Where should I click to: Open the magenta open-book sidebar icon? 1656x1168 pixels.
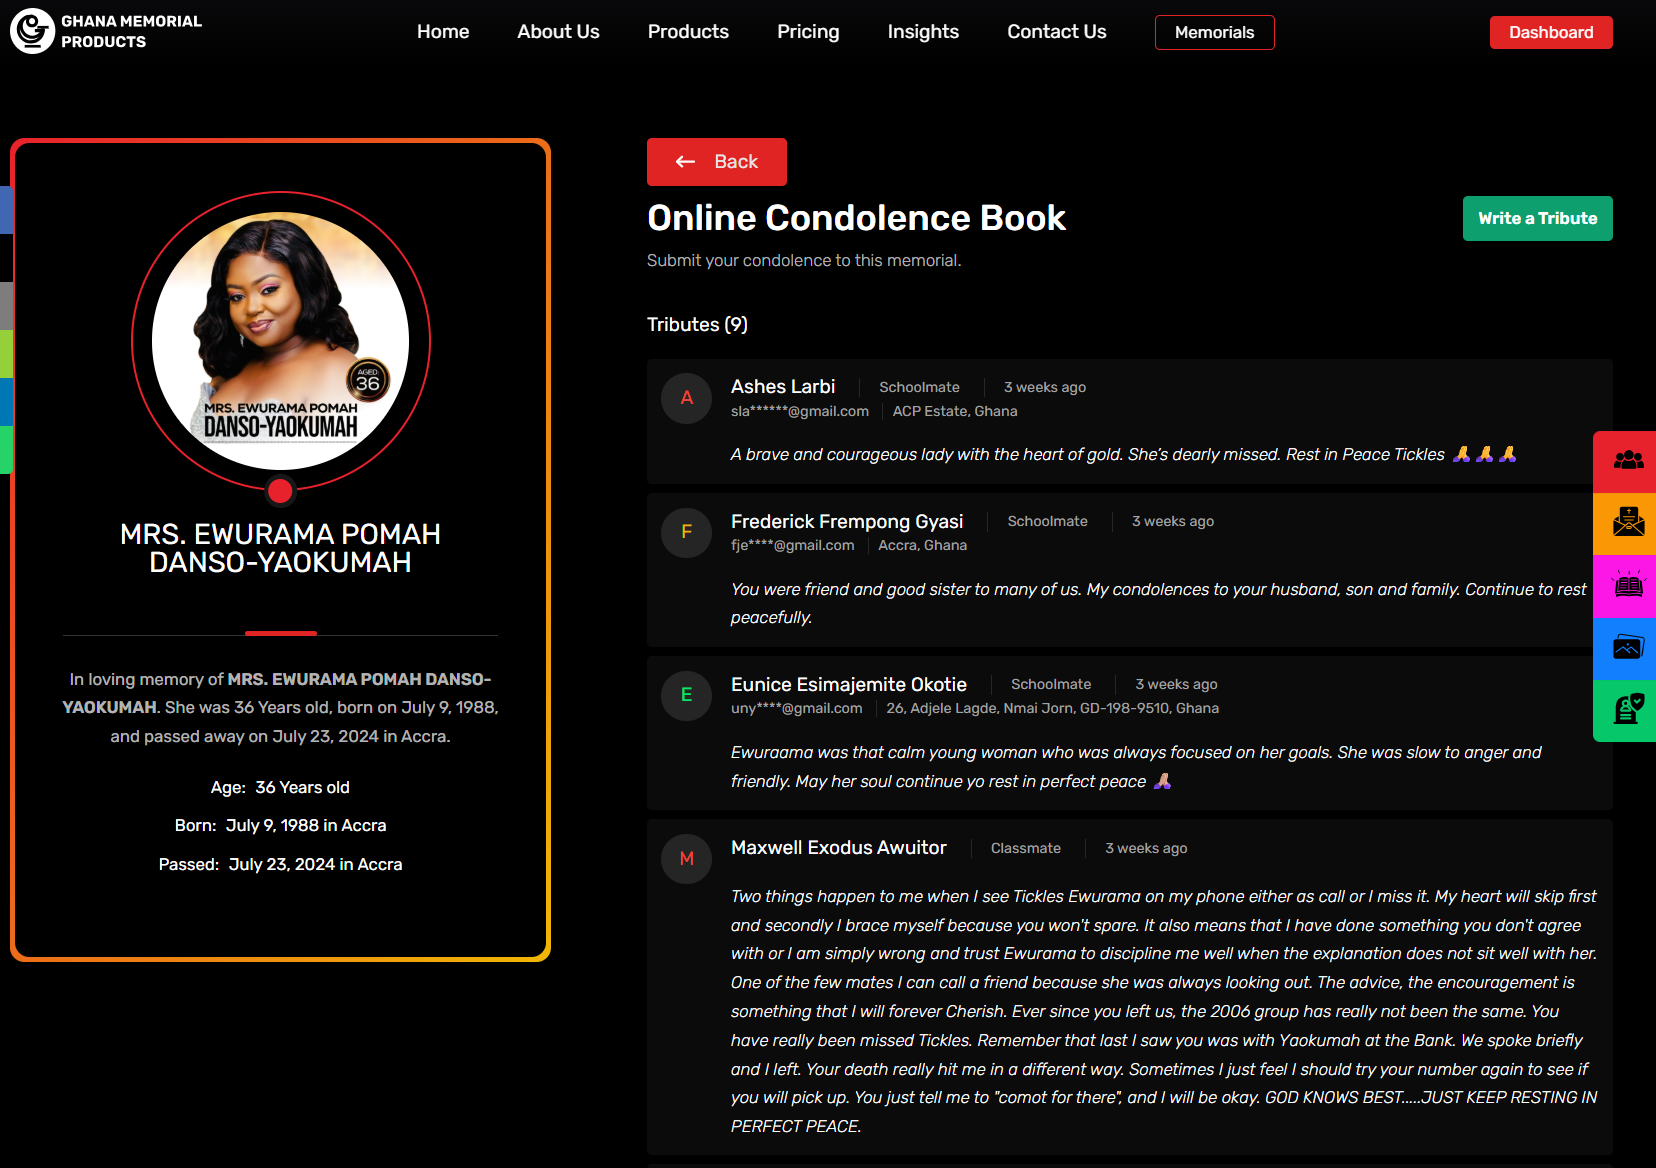(1626, 586)
